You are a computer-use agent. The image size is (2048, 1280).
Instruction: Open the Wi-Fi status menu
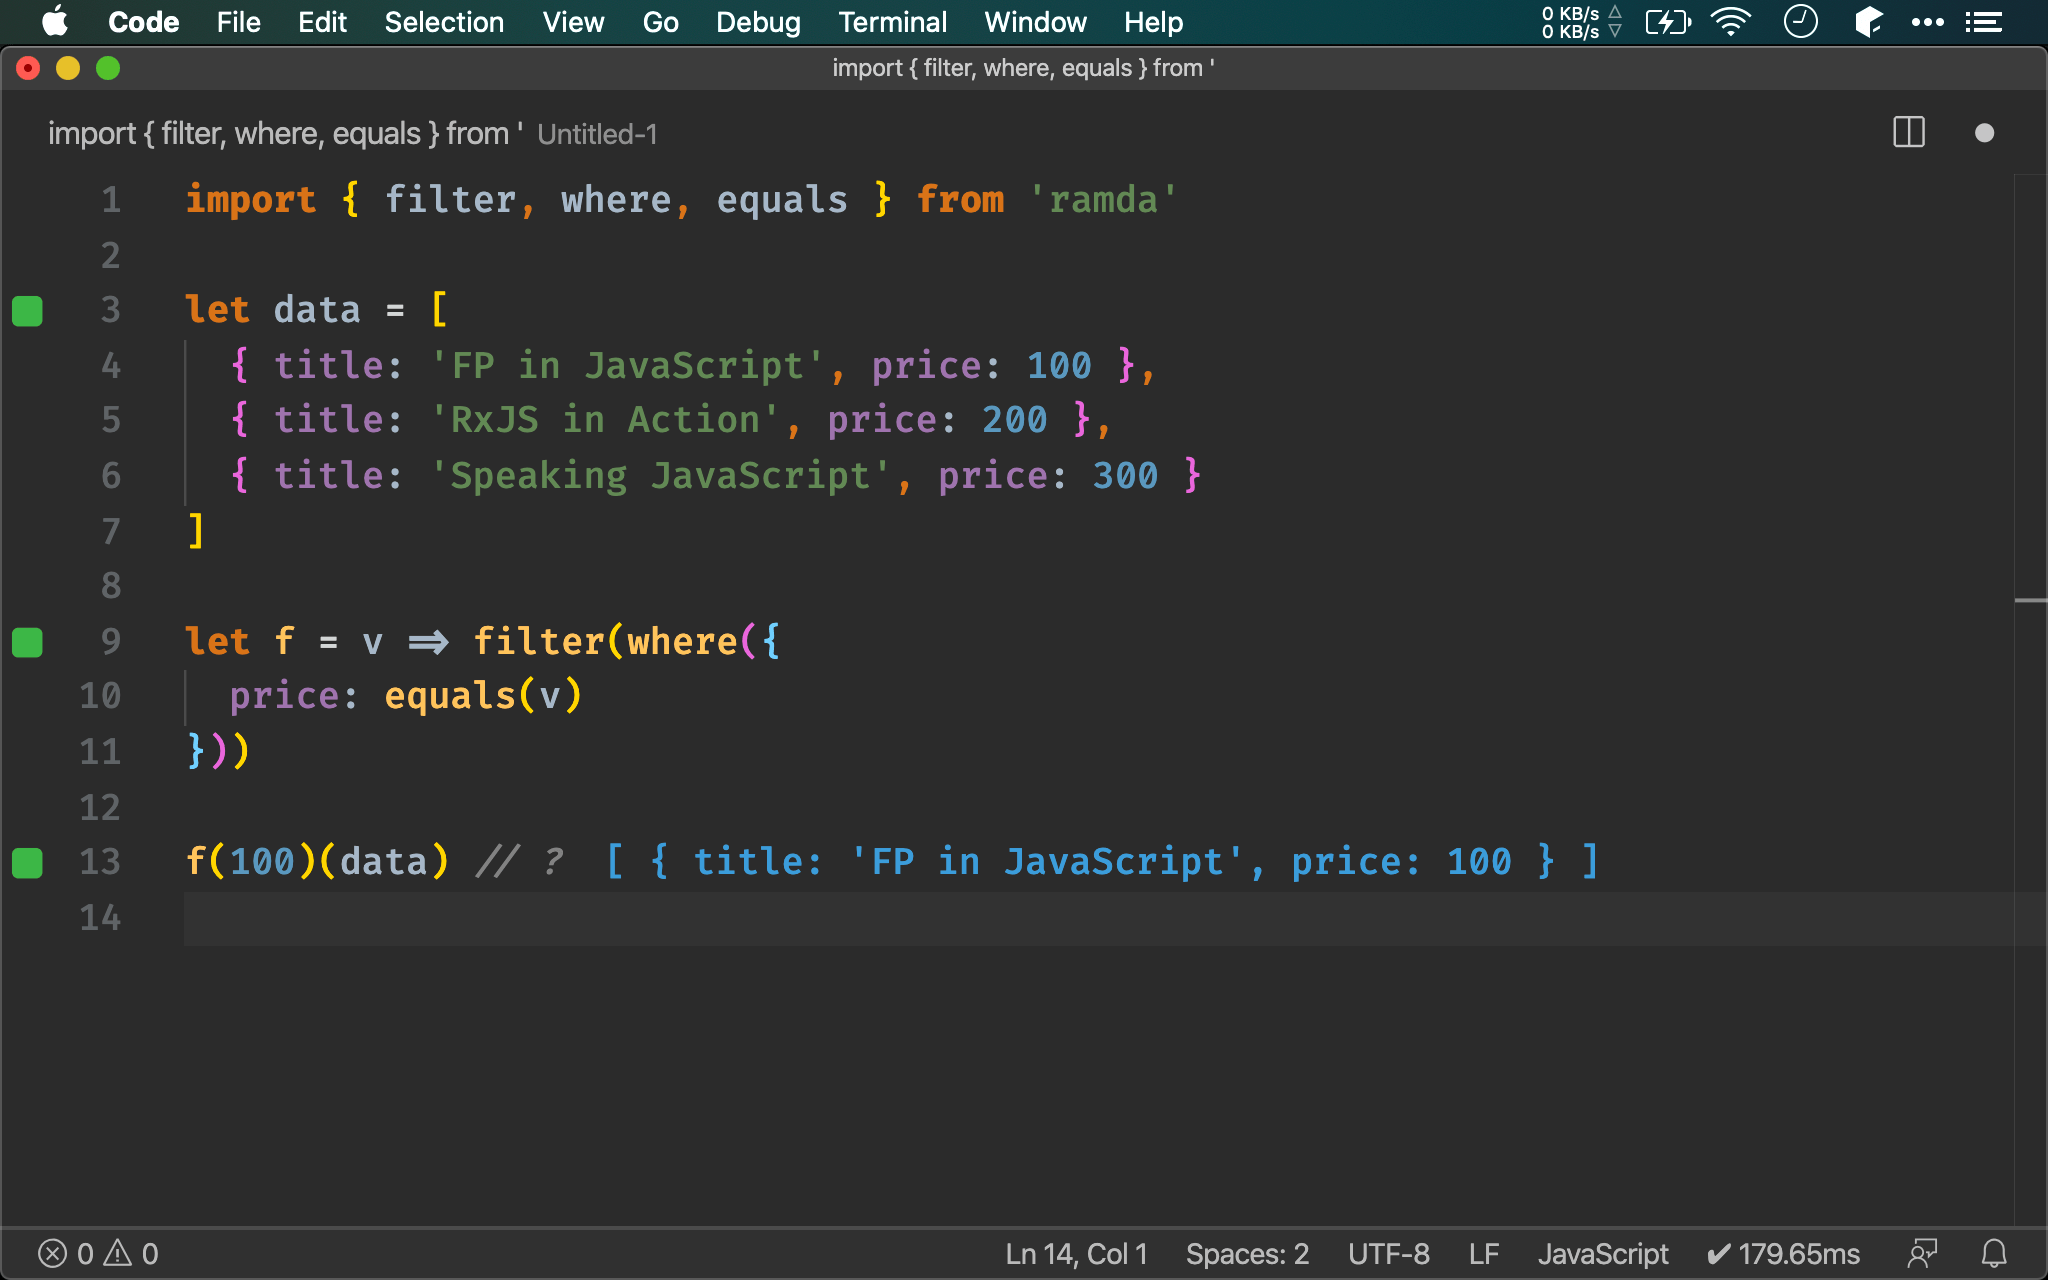(1731, 22)
